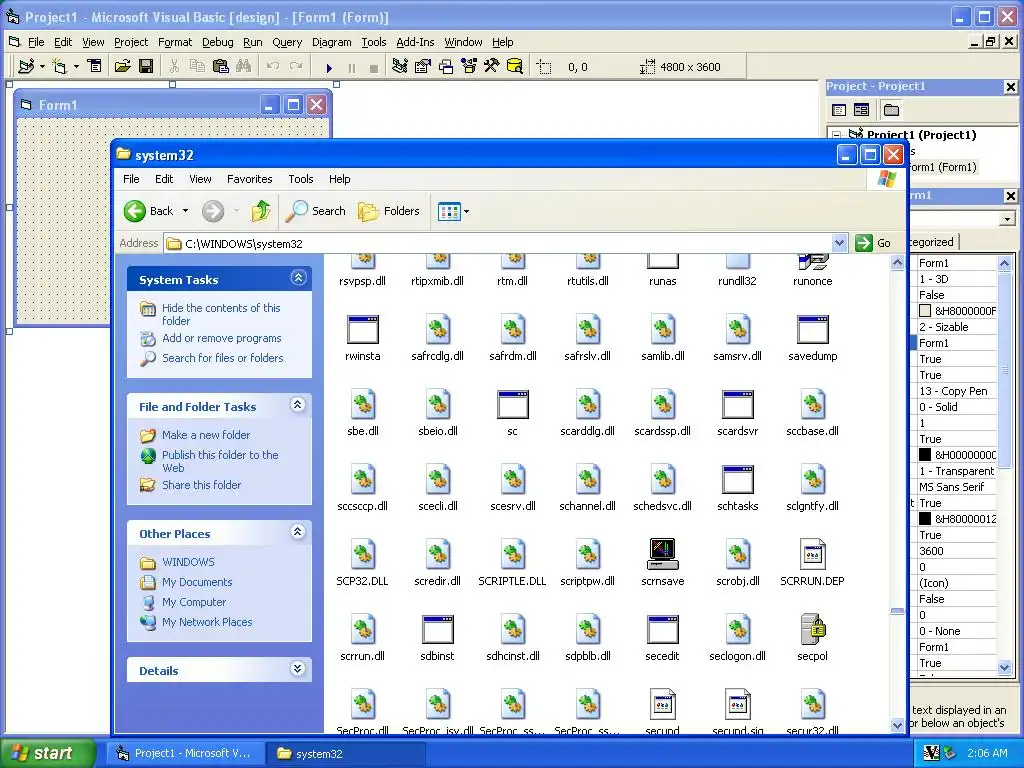Click the &H8000000F color swatch property
Image resolution: width=1024 pixels, height=768 pixels.
[x=925, y=311]
